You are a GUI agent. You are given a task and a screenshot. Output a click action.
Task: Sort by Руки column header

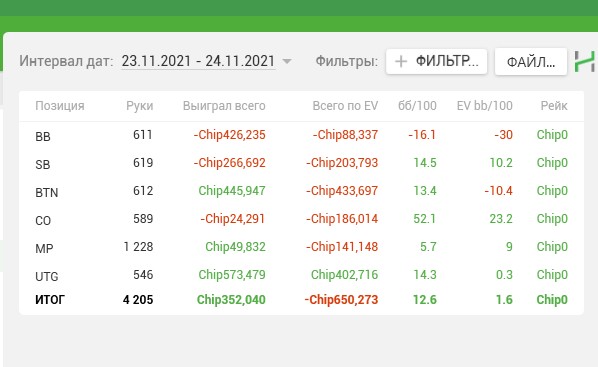coord(140,106)
